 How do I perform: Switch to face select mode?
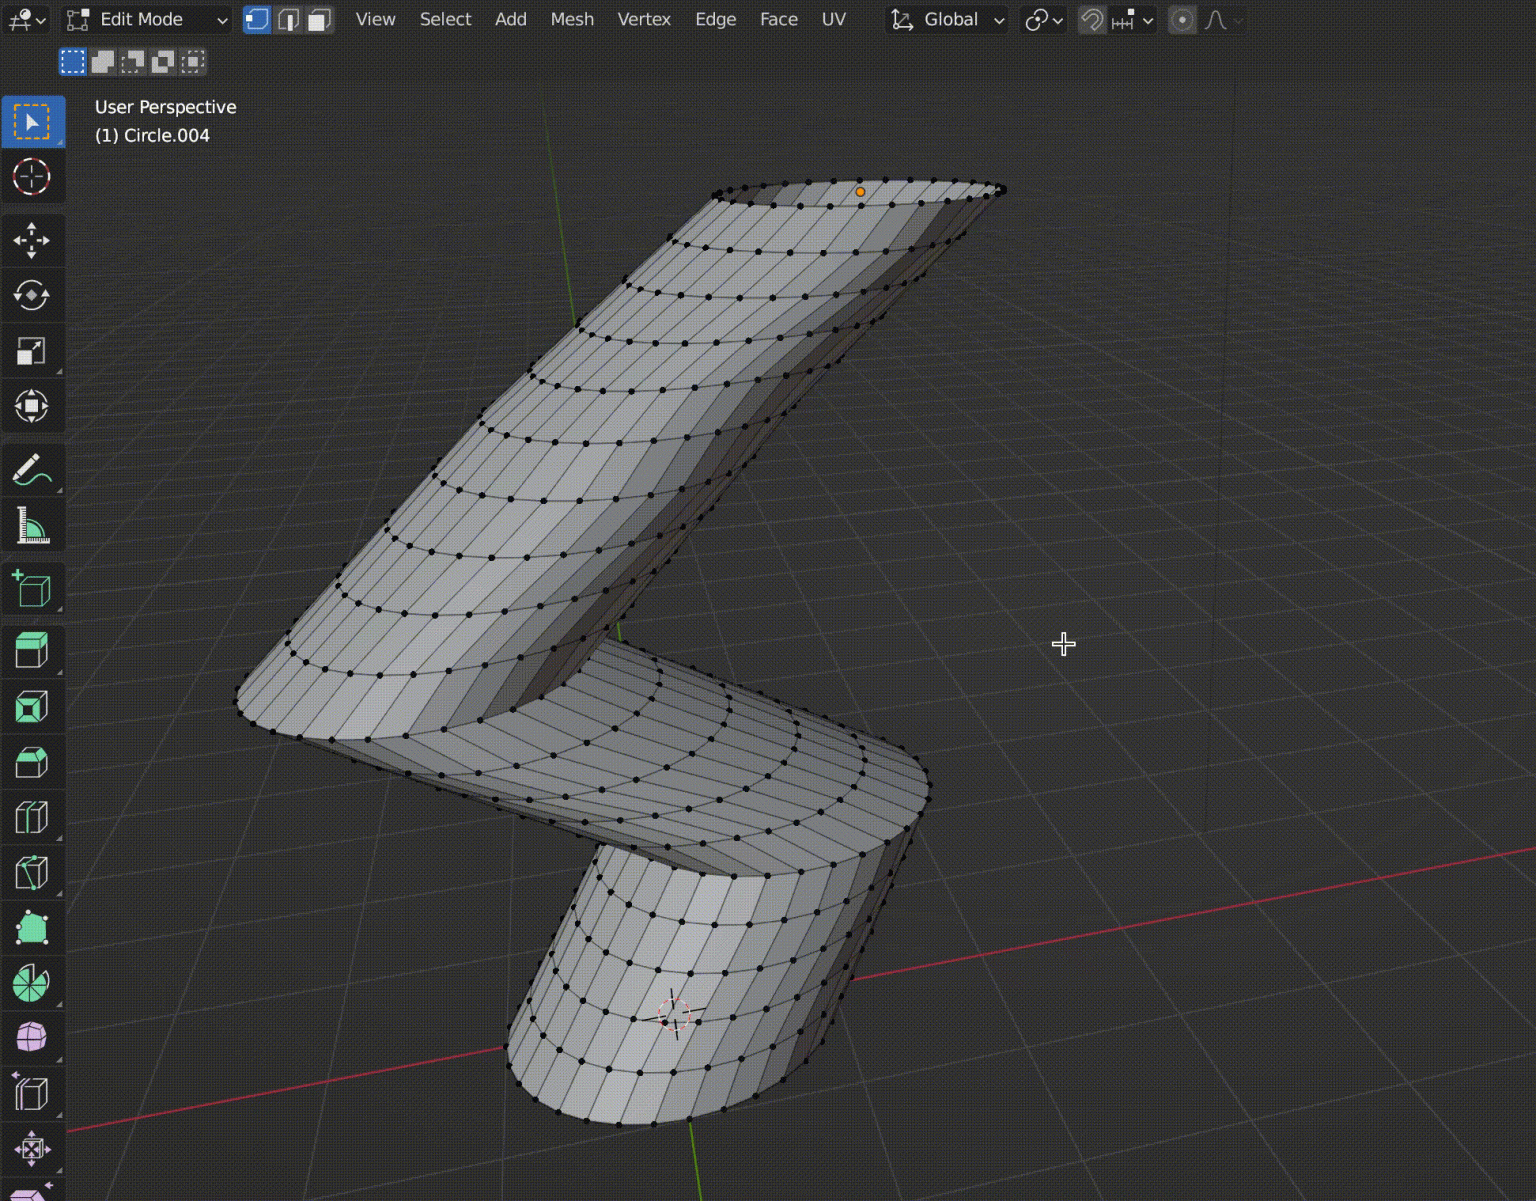tap(319, 19)
